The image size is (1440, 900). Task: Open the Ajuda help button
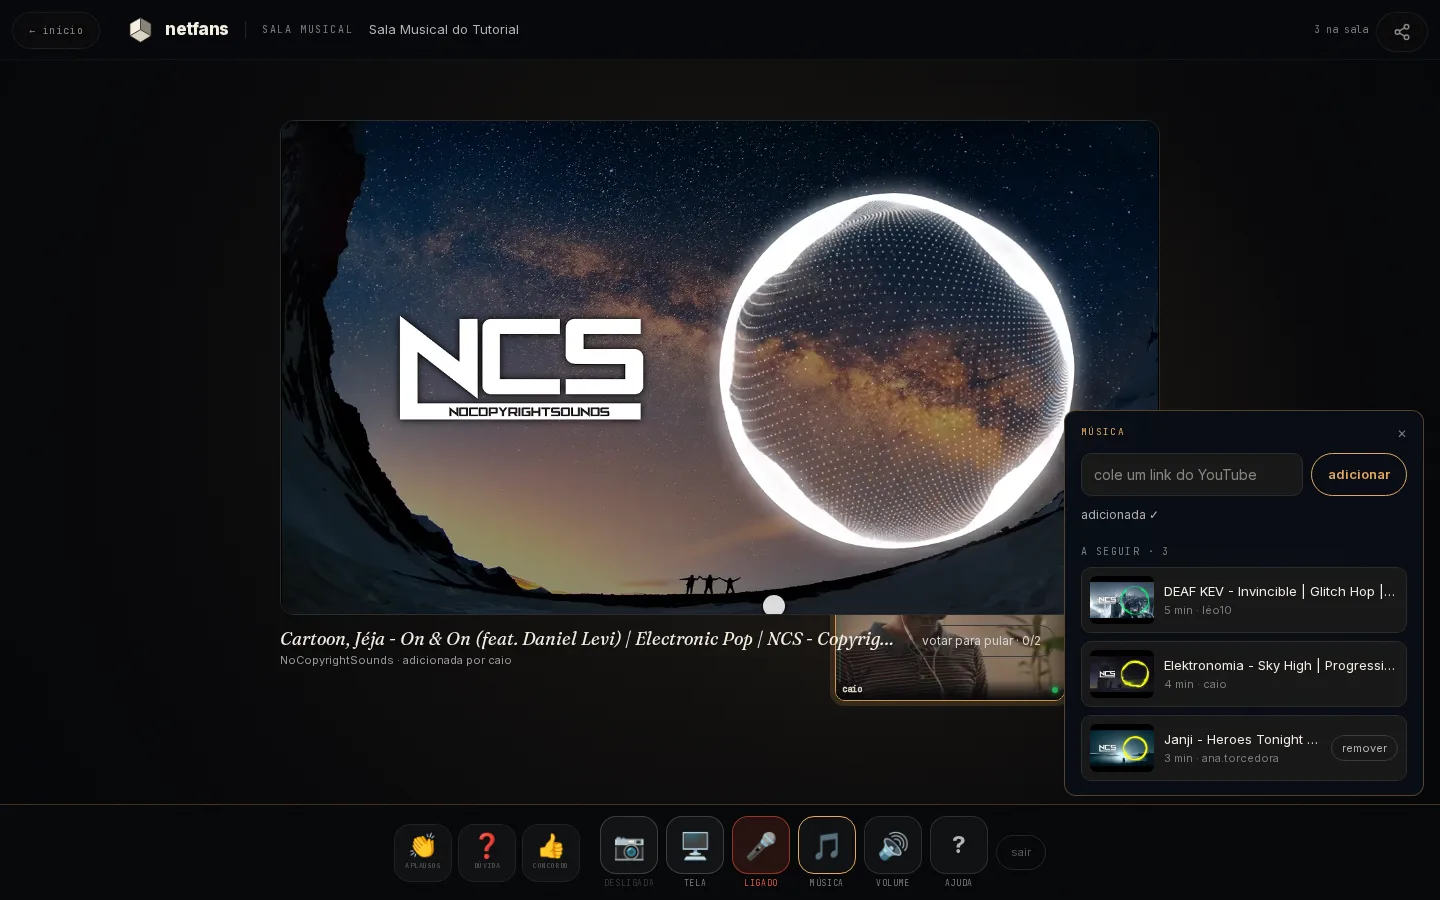(959, 846)
